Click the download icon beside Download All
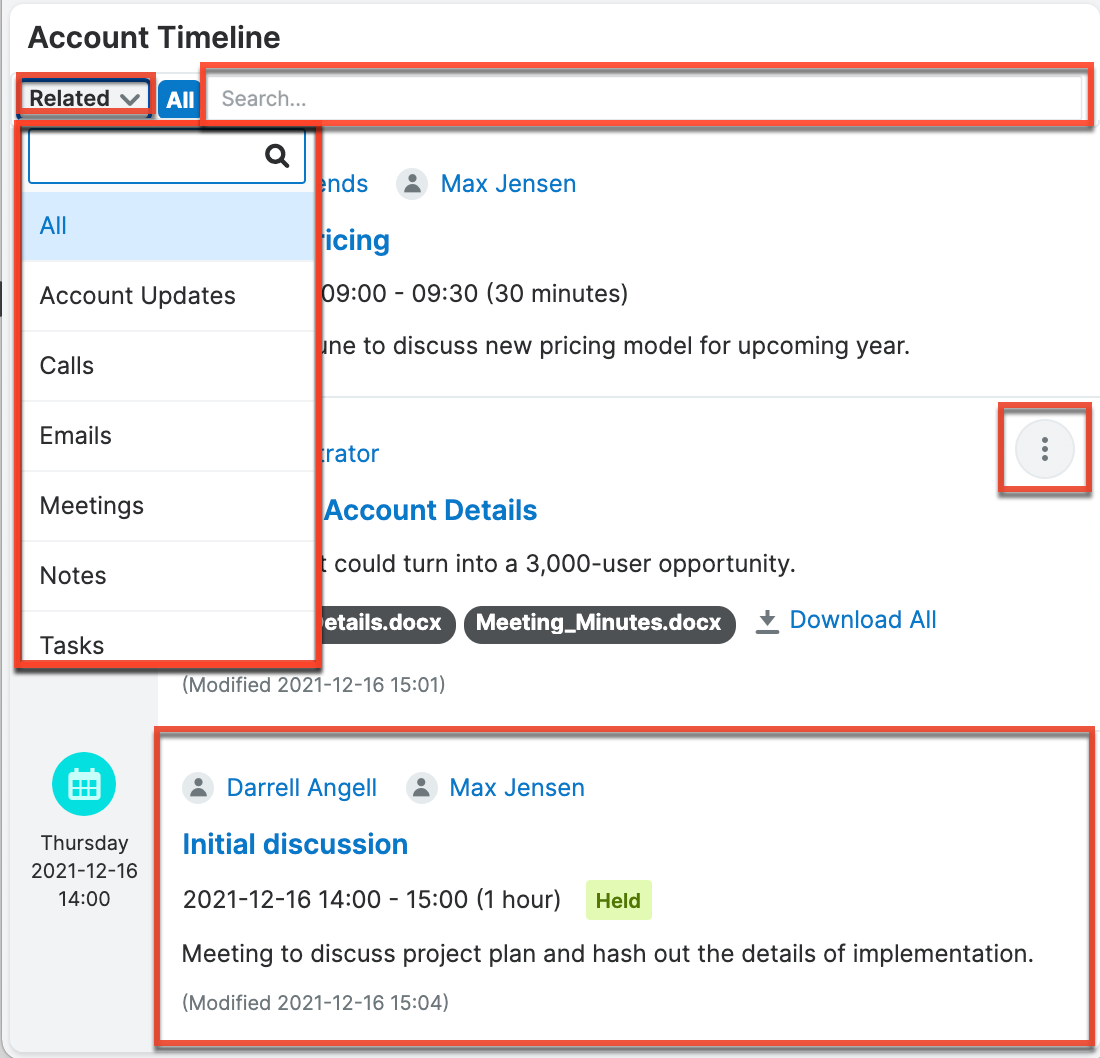The width and height of the screenshot is (1100, 1058). pyautogui.click(x=767, y=620)
